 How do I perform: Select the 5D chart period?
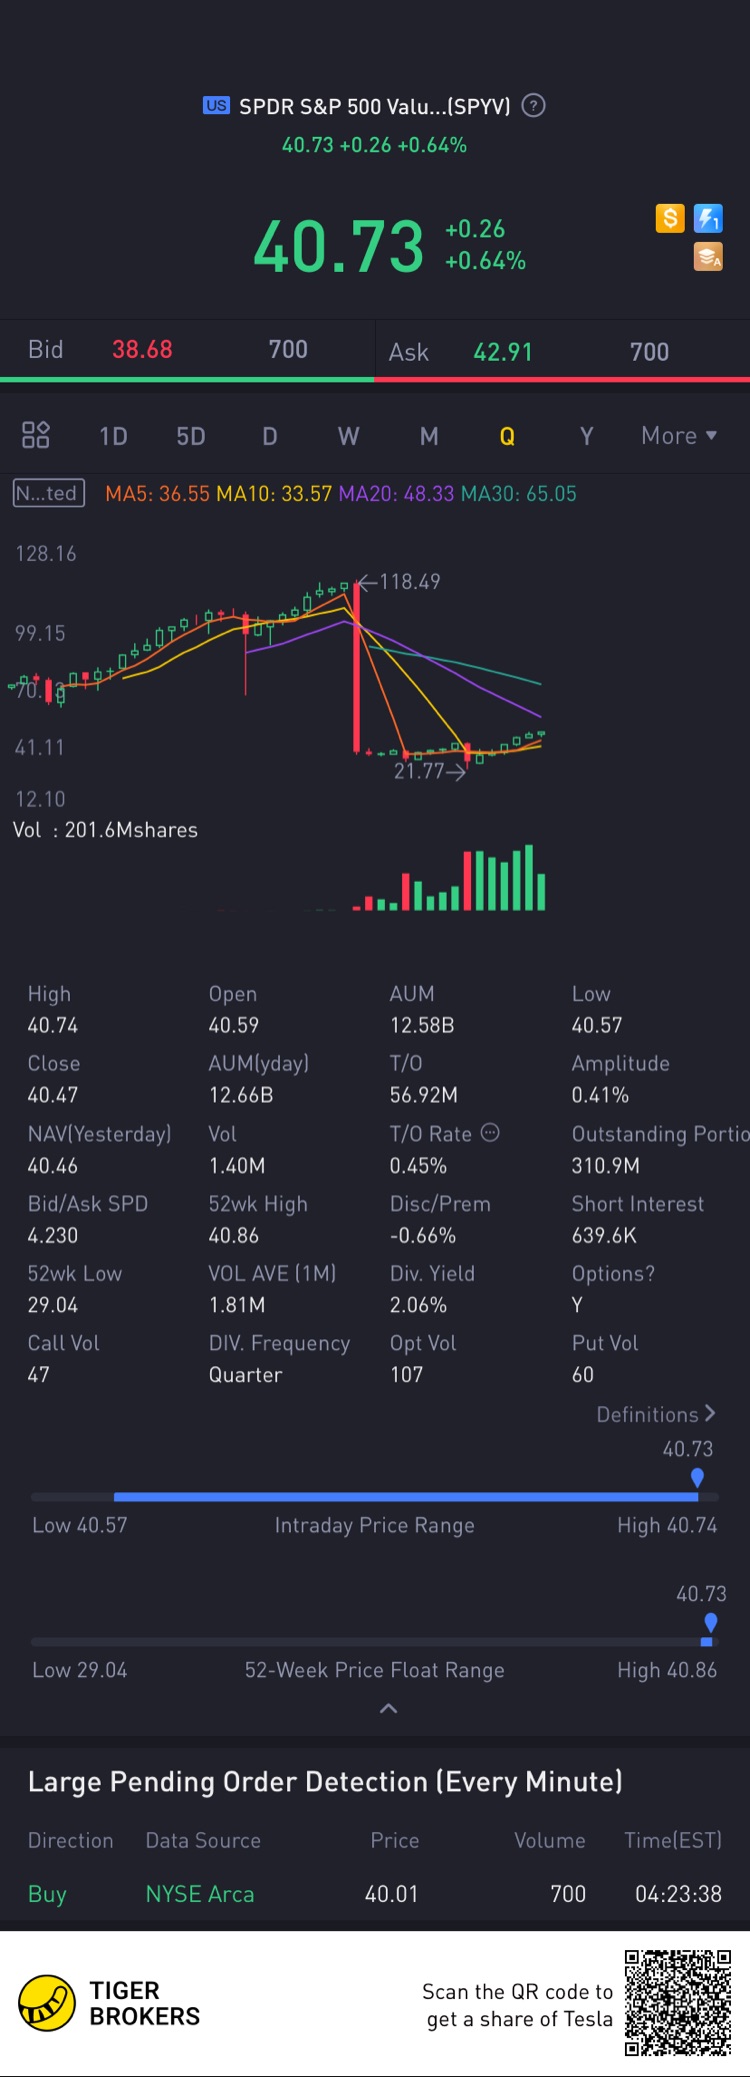click(191, 436)
